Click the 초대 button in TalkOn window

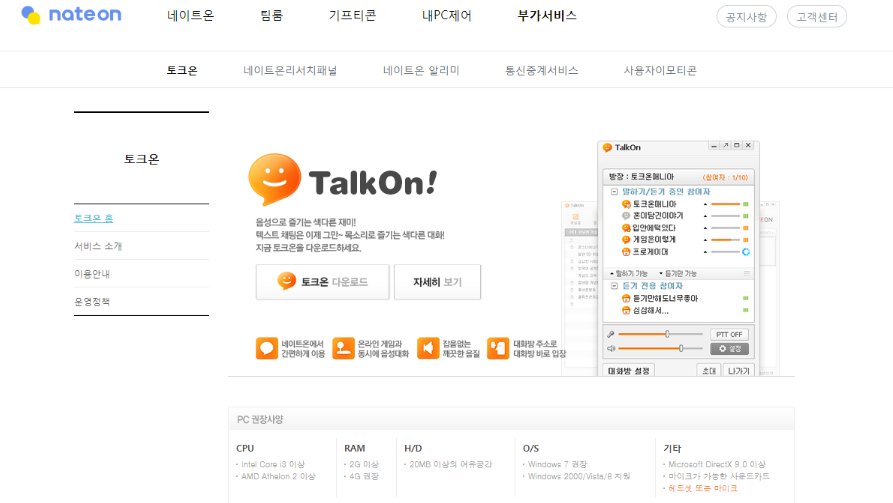point(709,371)
